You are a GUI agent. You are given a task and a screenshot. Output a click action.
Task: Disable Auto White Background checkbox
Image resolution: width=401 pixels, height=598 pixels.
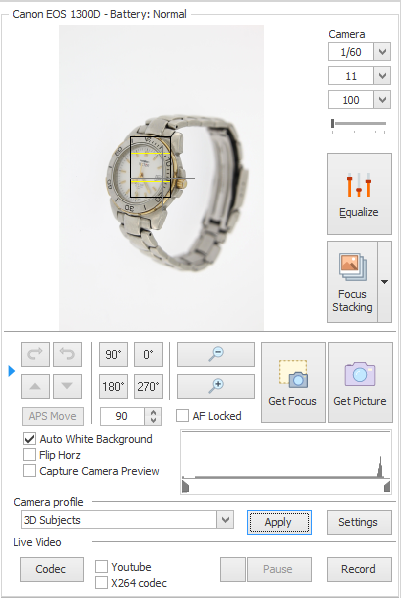[x=29, y=439]
